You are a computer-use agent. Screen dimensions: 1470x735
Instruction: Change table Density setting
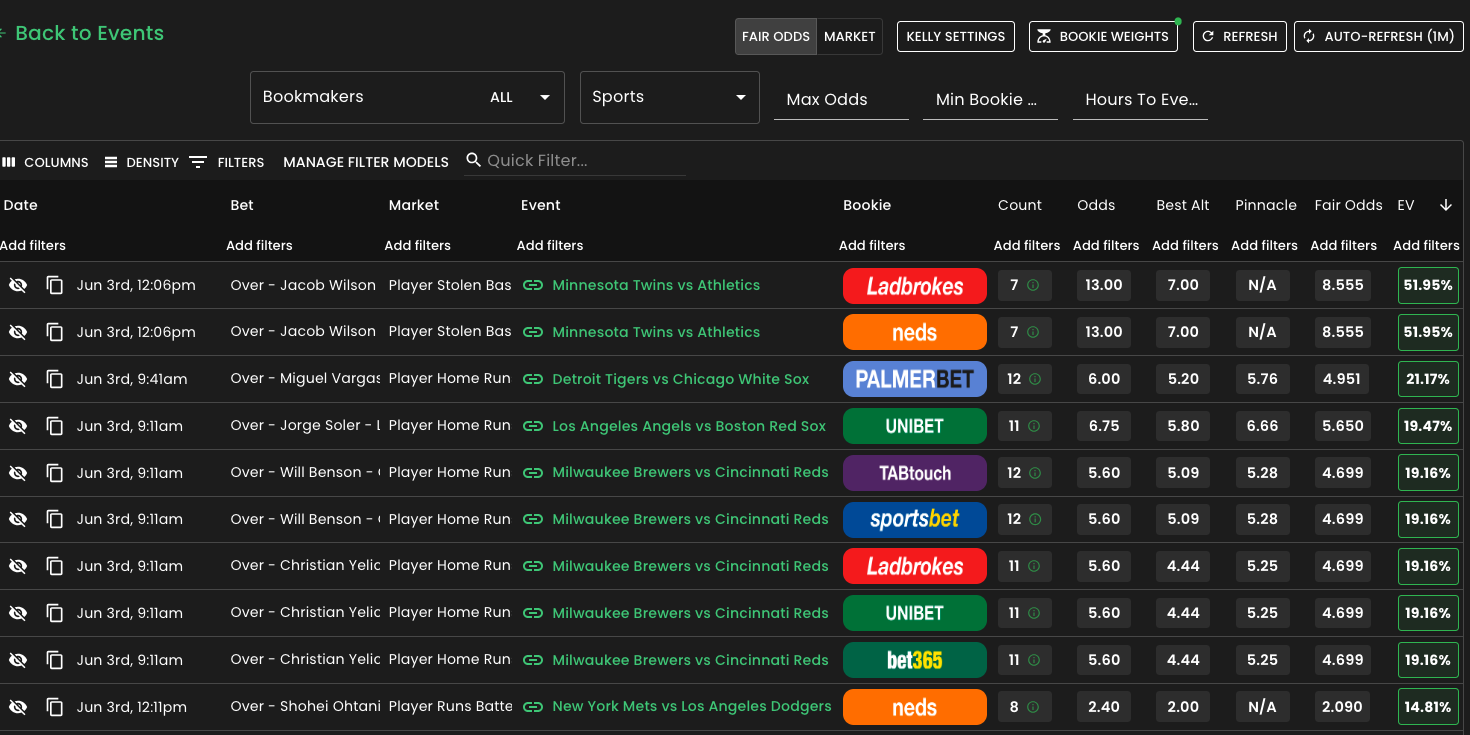141,162
